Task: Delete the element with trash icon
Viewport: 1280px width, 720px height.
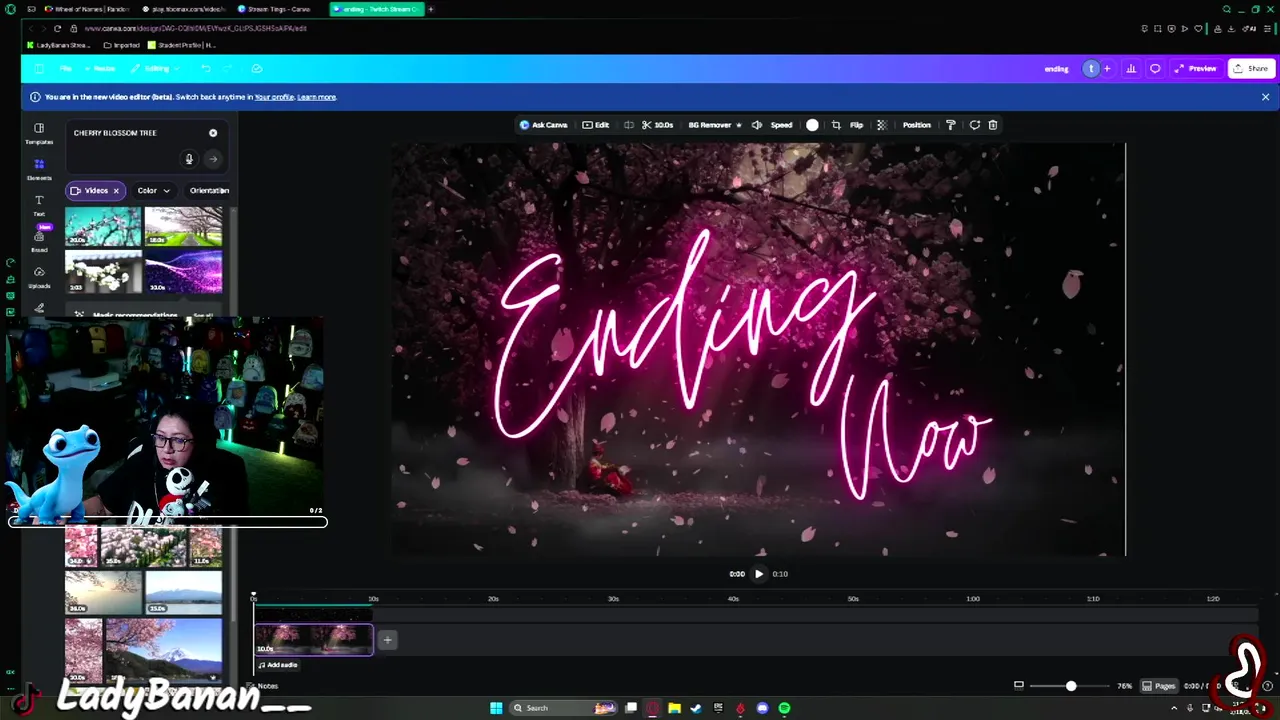Action: [x=993, y=125]
